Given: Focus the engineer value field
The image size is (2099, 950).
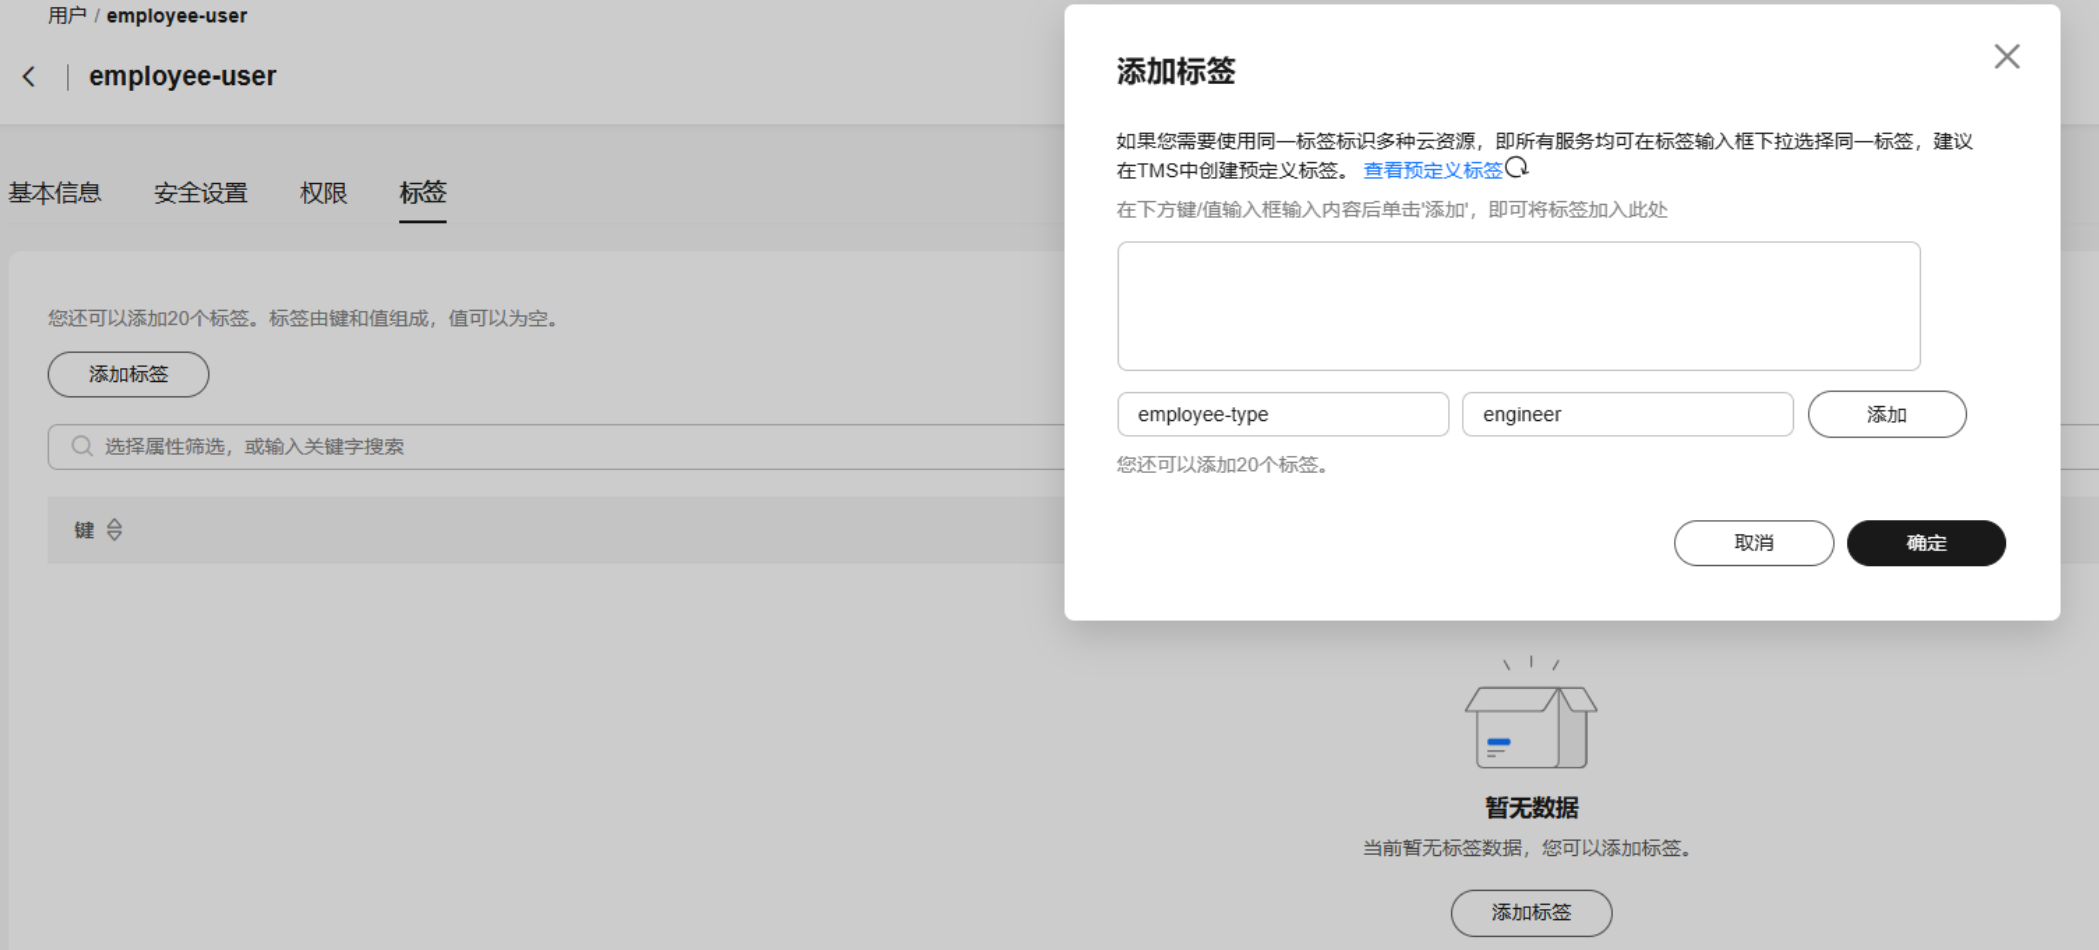Looking at the screenshot, I should tap(1627, 414).
